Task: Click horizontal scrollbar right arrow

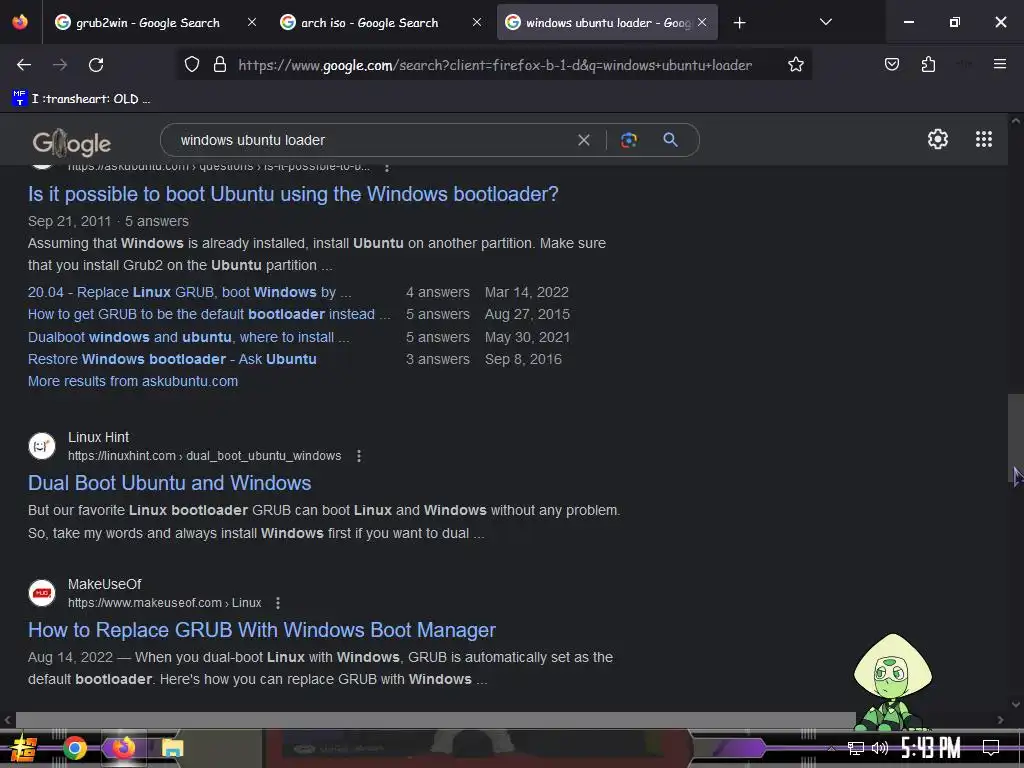Action: [x=1000, y=720]
